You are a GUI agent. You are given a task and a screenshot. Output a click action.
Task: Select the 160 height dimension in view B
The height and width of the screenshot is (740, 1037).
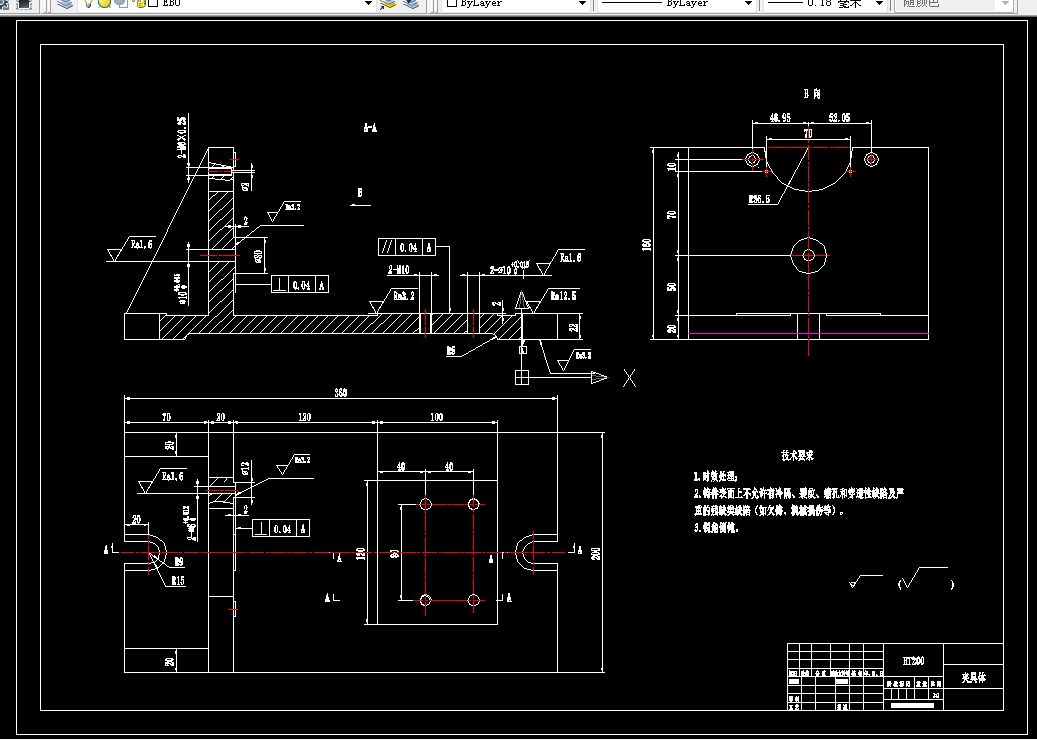tap(646, 244)
